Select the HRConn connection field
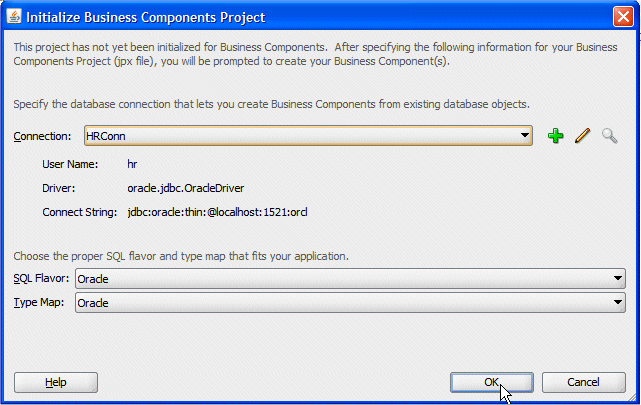This screenshot has height=405, width=641. [308, 135]
